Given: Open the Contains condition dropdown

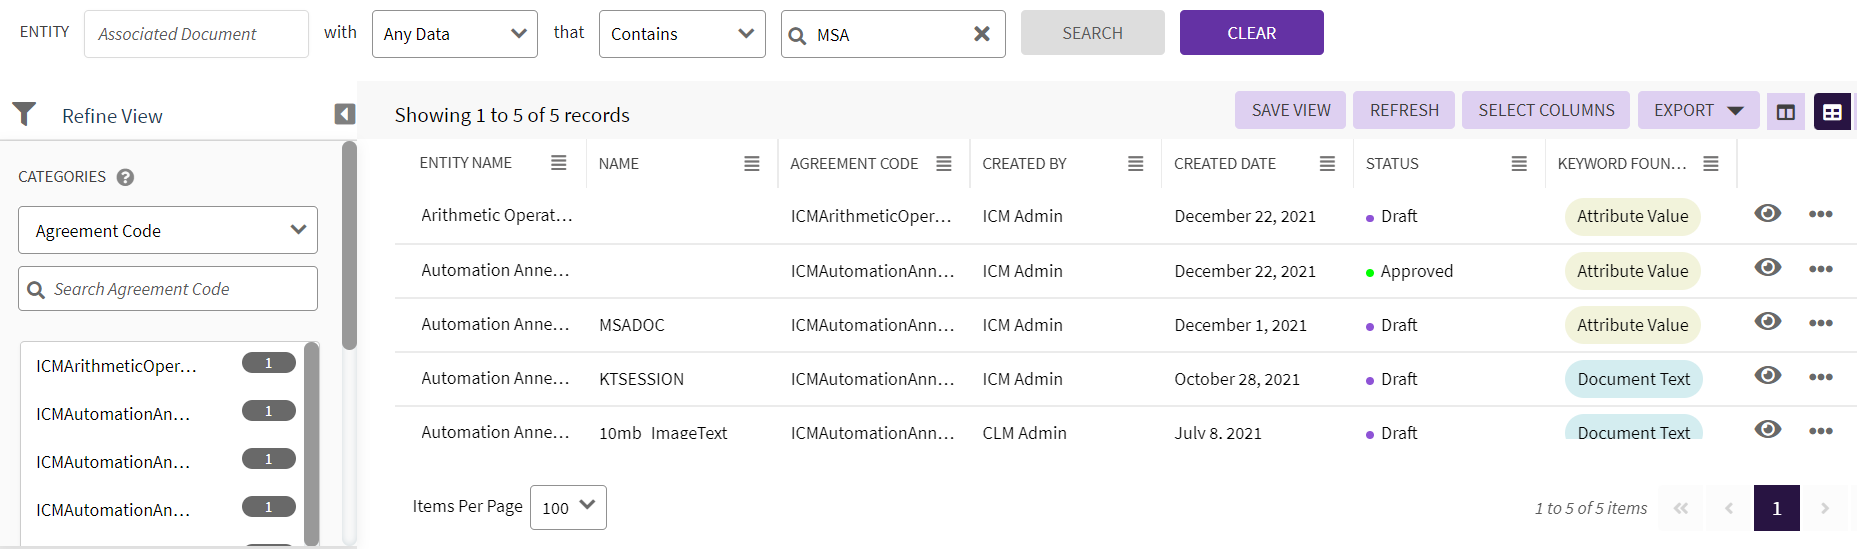Looking at the screenshot, I should coord(681,34).
